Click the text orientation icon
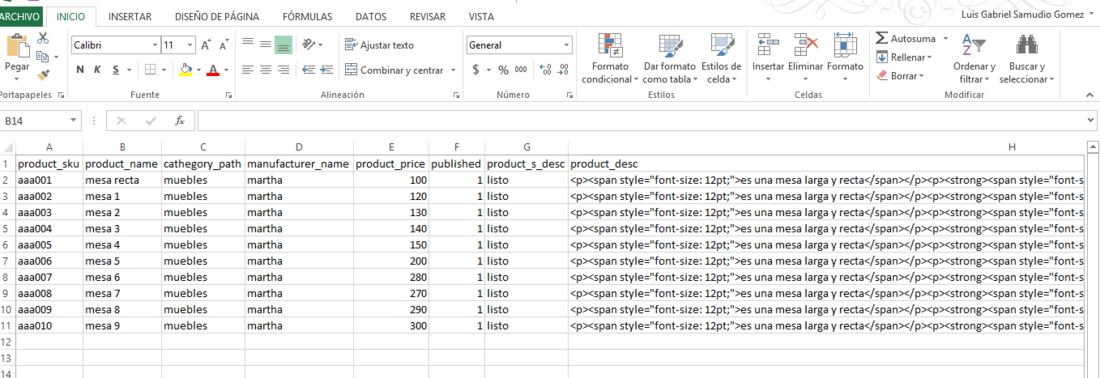The width and height of the screenshot is (1100, 378). [309, 44]
